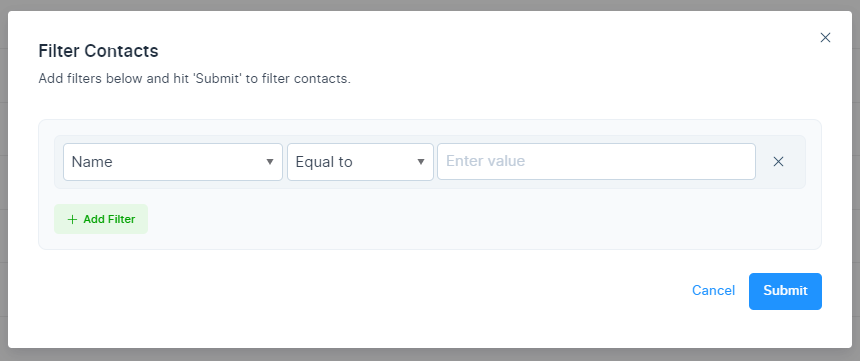This screenshot has width=860, height=361.
Task: Open the Equal to operator selector
Action: [x=360, y=162]
